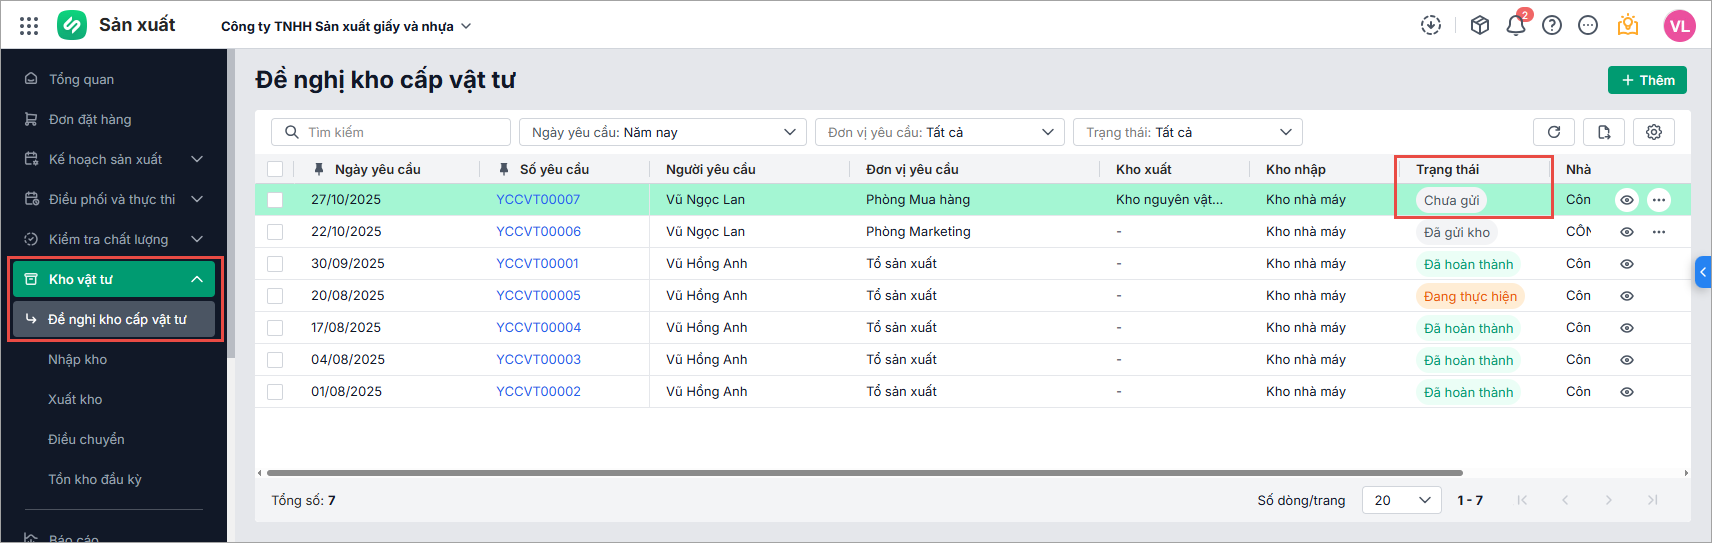Click the pin icon beside Ngày yêu cầu
The width and height of the screenshot is (1712, 543).
(x=319, y=169)
